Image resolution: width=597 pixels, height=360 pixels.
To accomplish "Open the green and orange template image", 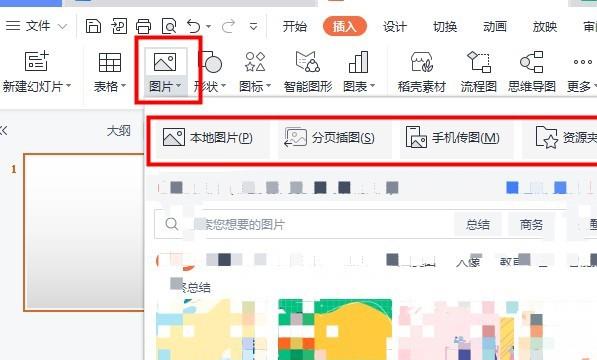I will [335, 330].
